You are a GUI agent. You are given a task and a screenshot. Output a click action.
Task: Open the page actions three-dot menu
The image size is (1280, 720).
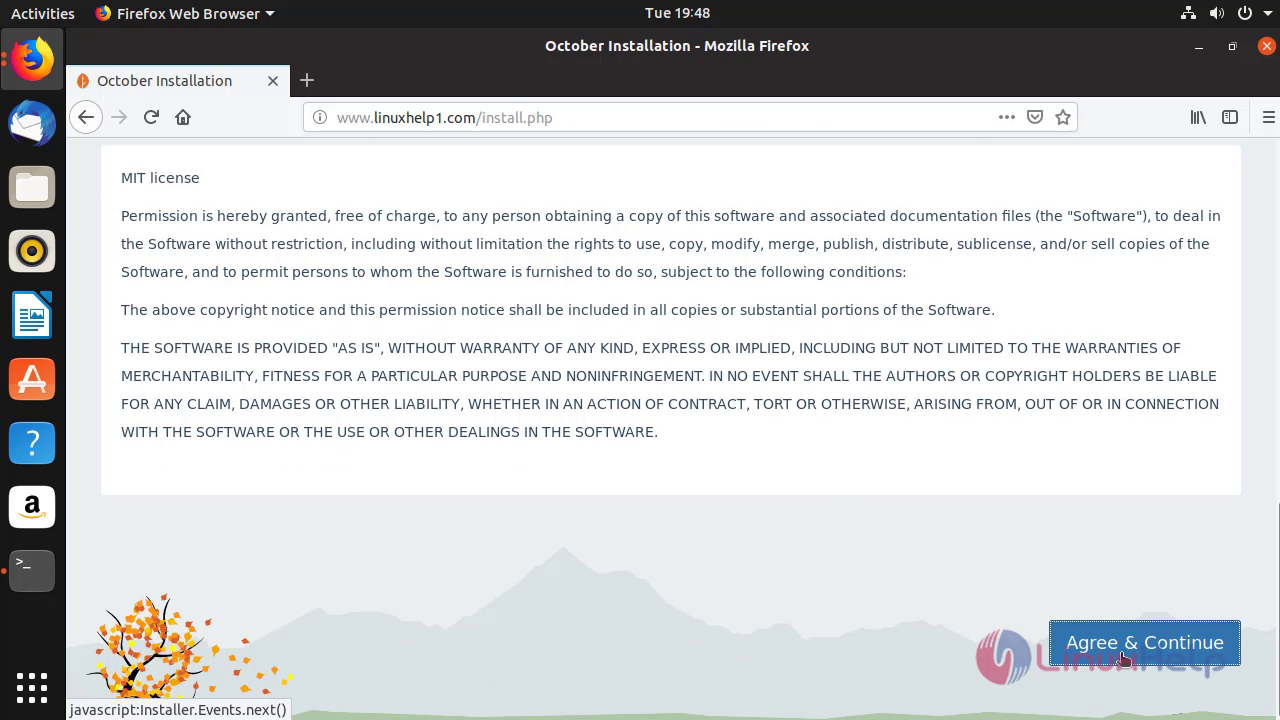(x=1007, y=117)
